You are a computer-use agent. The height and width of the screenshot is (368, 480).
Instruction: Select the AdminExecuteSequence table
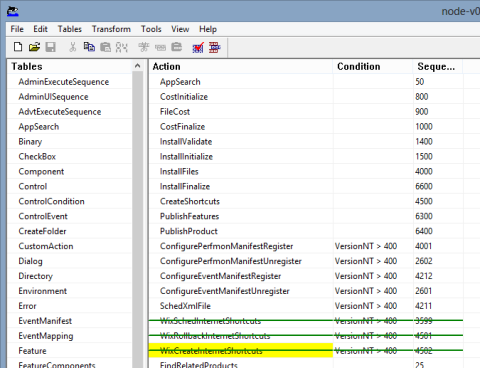(64, 82)
